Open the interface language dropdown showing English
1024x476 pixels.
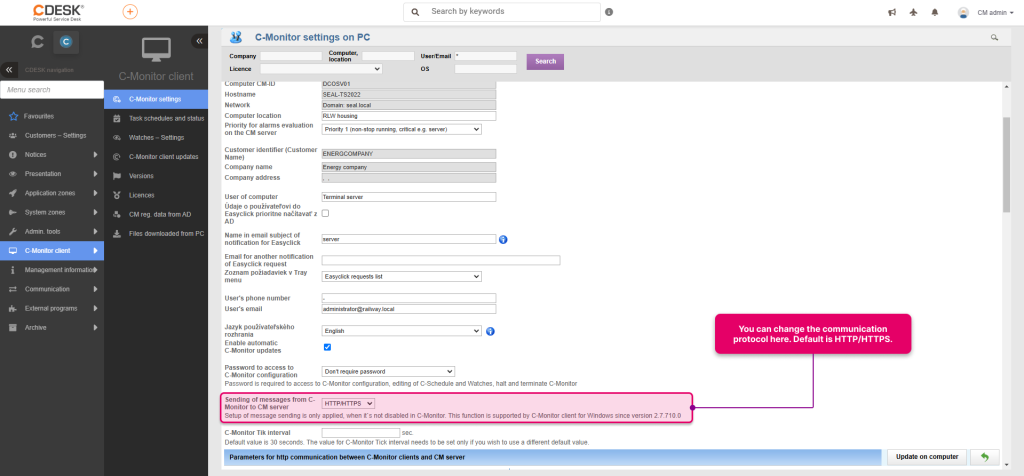[x=402, y=331]
